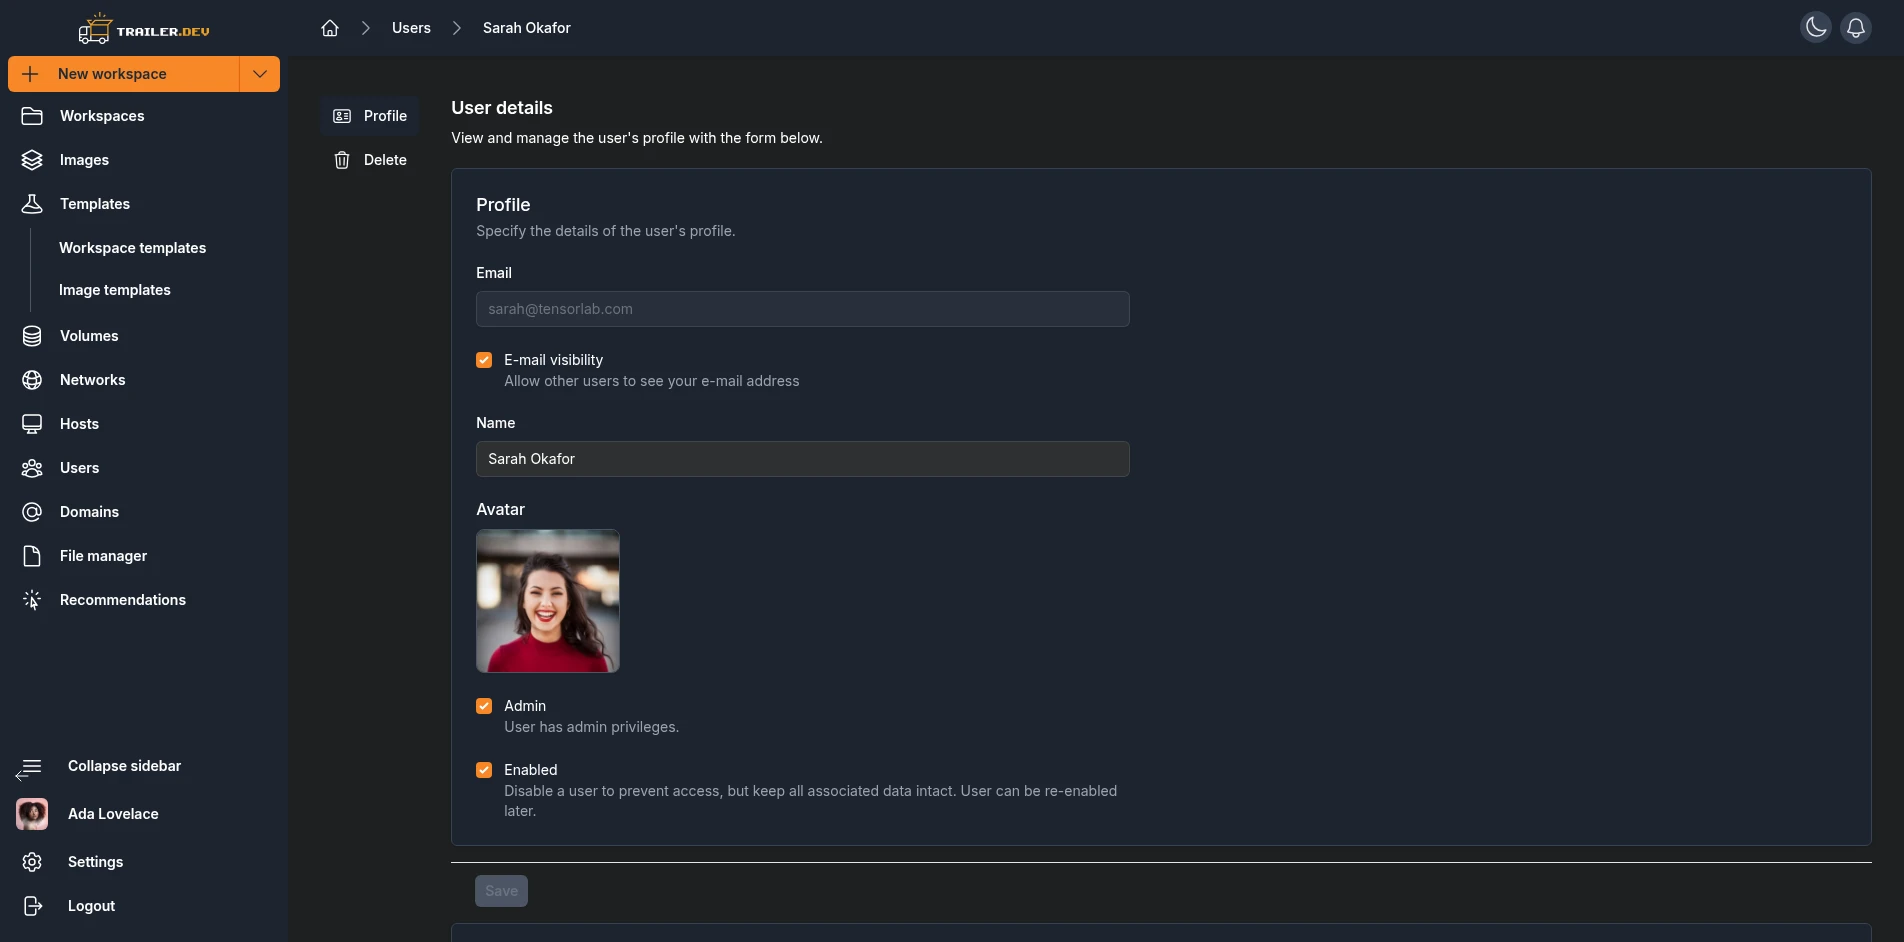
Task: Click the Networks globe icon
Action: 32,380
